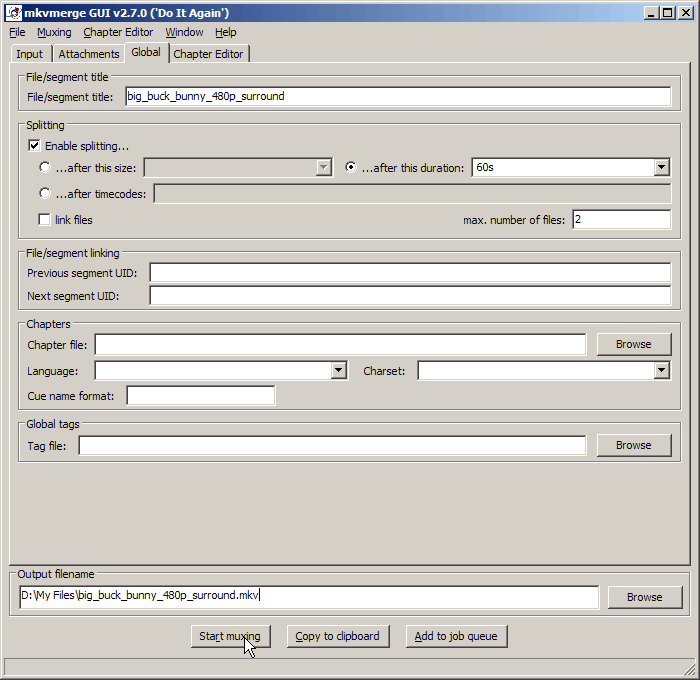The width and height of the screenshot is (700, 680).
Task: Click the File/segment title field
Action: 398,96
